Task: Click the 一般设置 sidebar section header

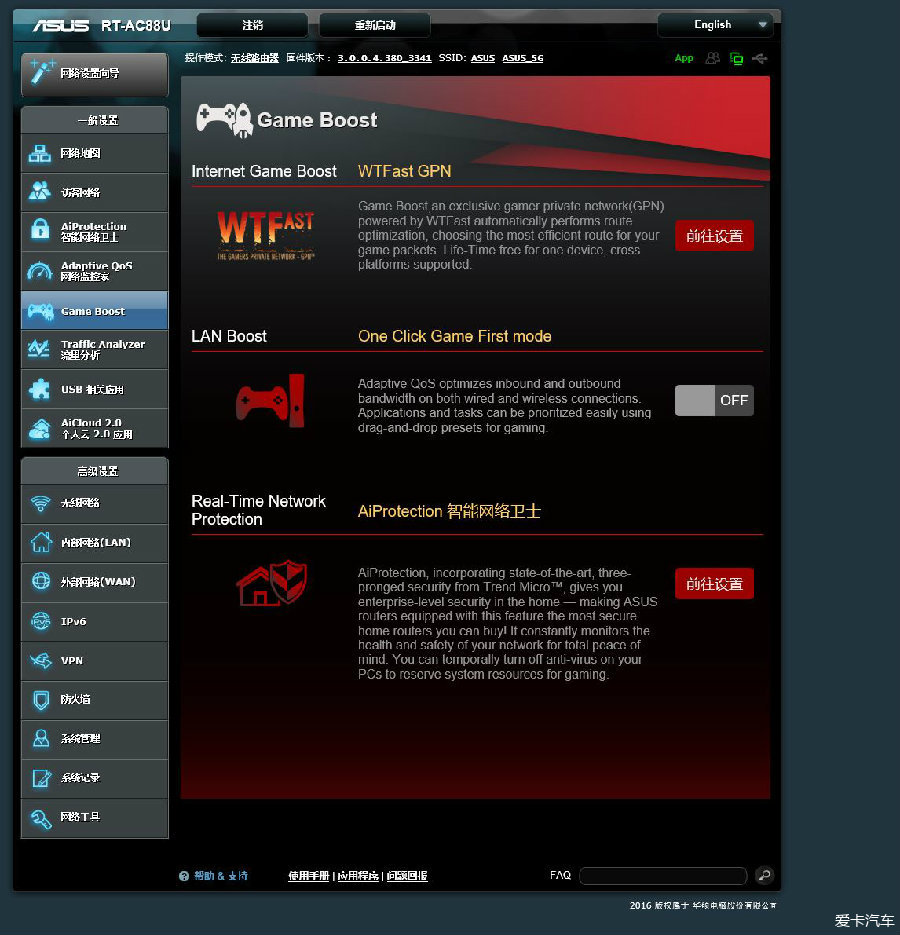Action: (94, 120)
